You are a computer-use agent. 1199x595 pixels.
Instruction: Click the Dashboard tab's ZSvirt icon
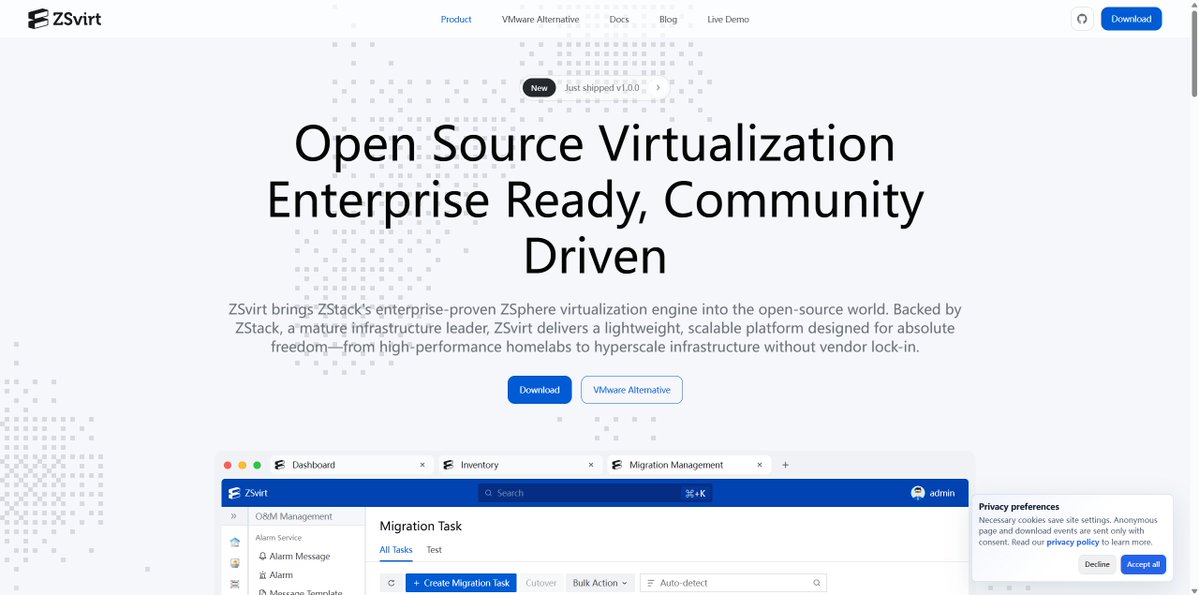coord(280,465)
